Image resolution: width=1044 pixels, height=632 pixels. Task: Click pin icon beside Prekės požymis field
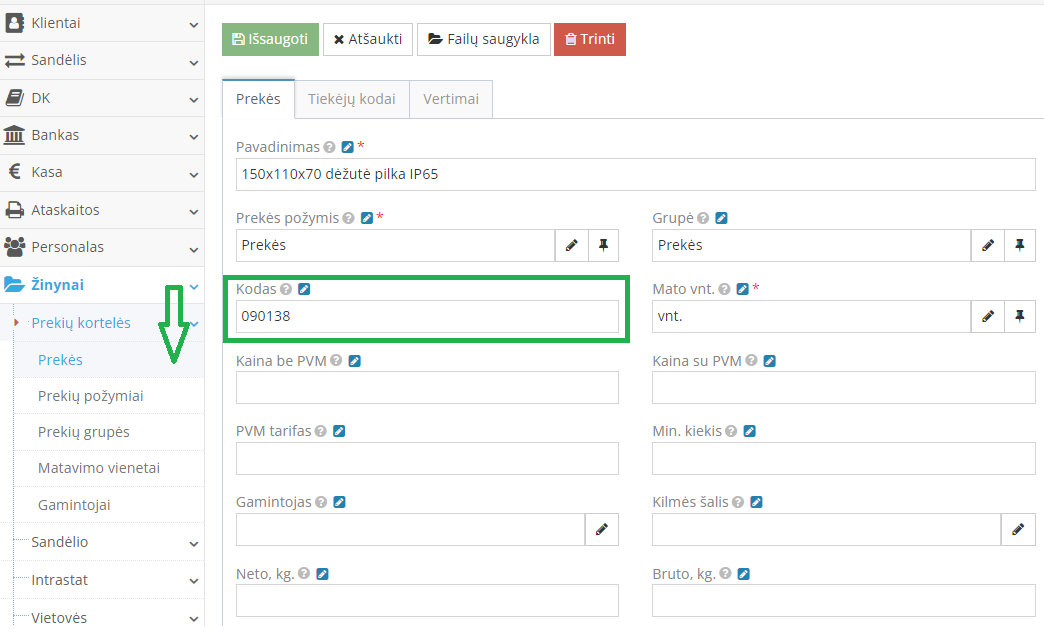click(x=603, y=245)
